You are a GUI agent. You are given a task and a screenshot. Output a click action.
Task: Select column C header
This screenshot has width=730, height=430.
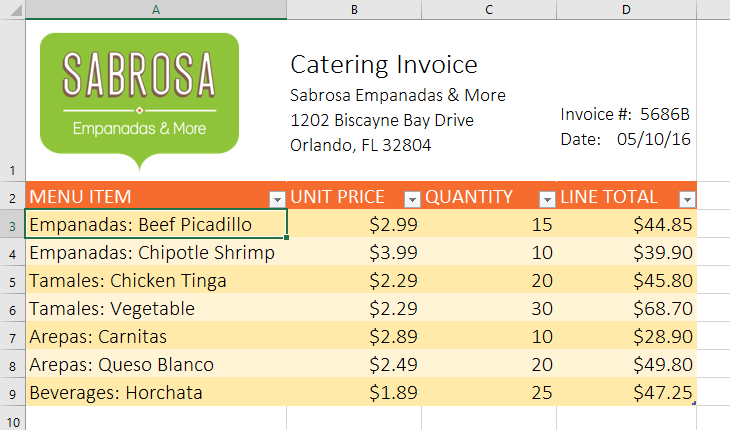point(488,10)
